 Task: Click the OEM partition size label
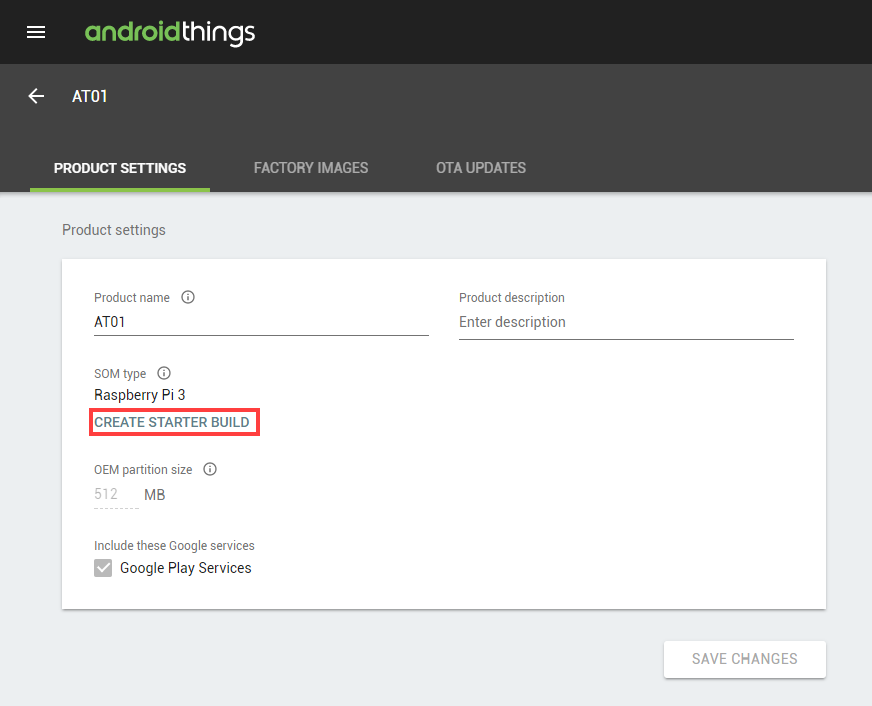point(143,470)
